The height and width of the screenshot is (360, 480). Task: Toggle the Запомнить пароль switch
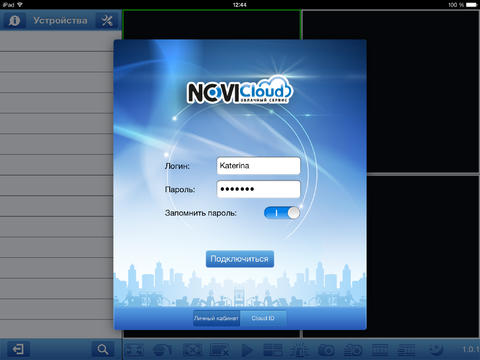282,213
